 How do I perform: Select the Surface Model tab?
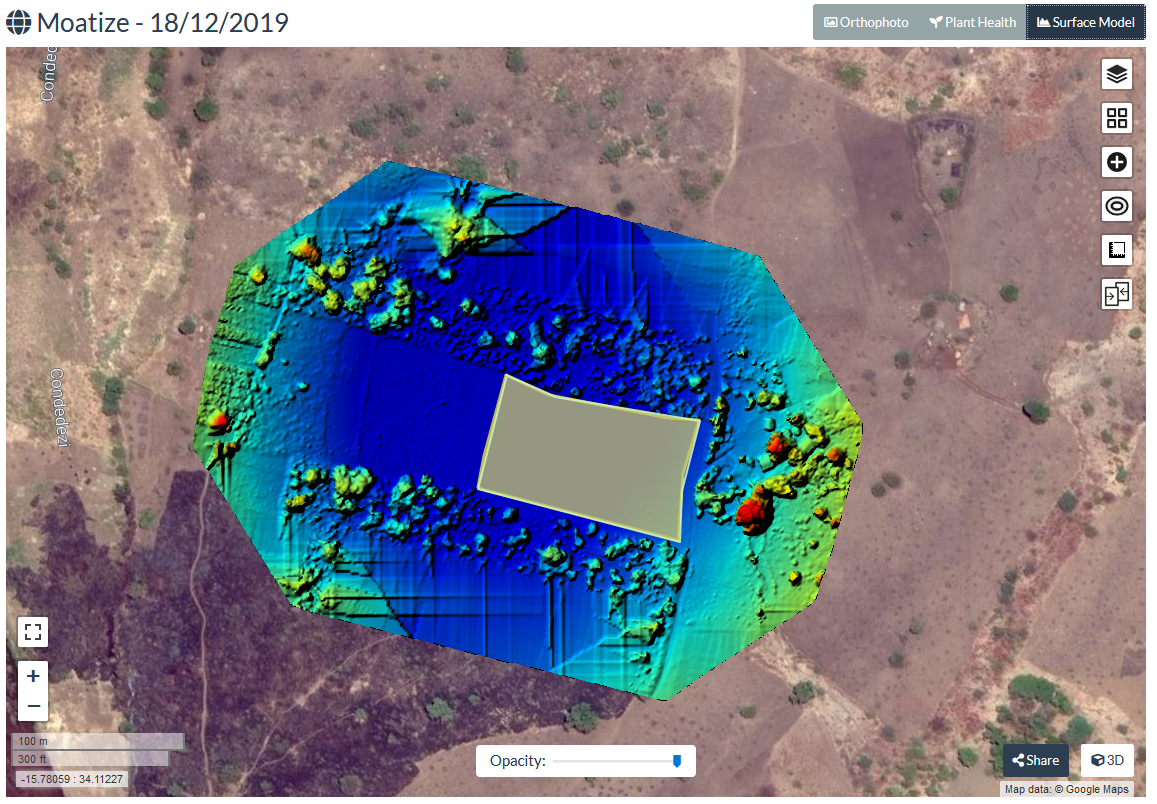(x=1085, y=22)
